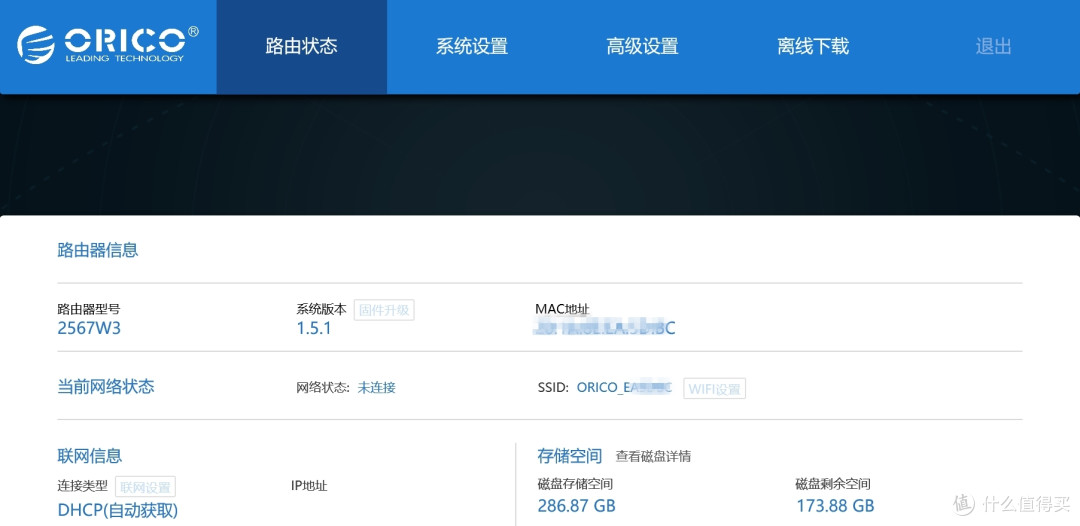Open the 高级设置 tab

tap(642, 47)
